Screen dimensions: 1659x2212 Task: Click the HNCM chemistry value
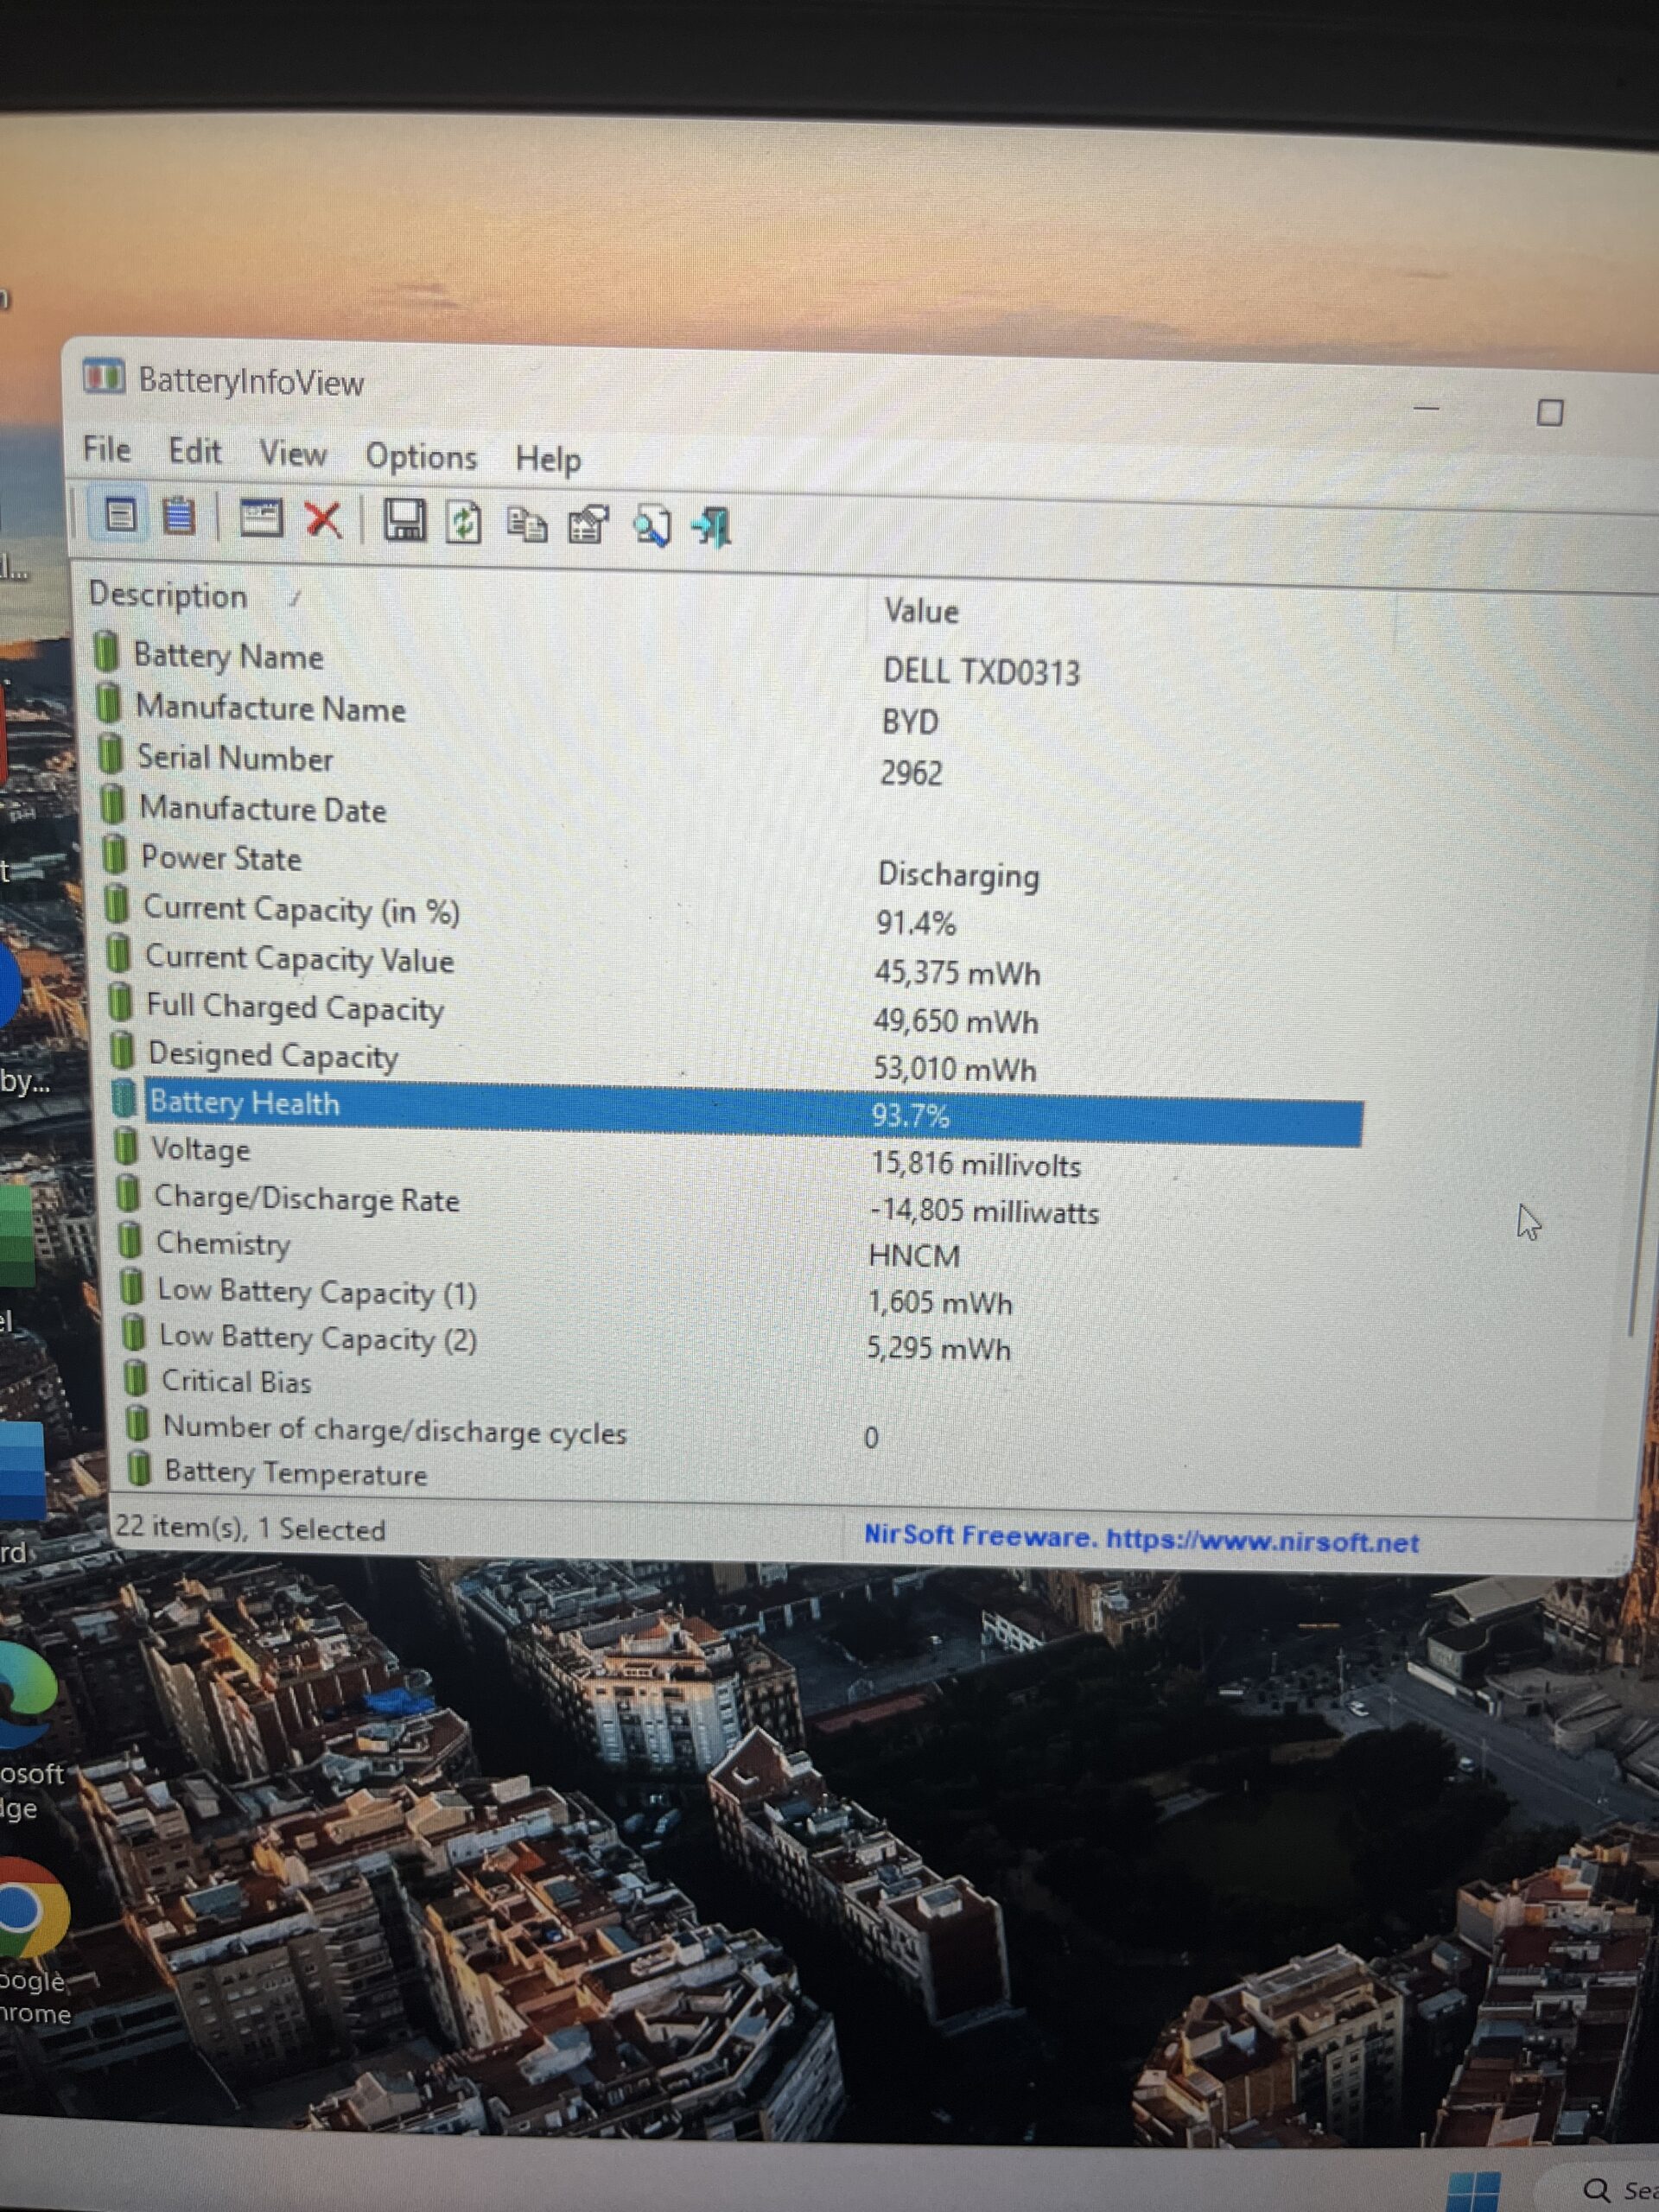coord(914,1256)
